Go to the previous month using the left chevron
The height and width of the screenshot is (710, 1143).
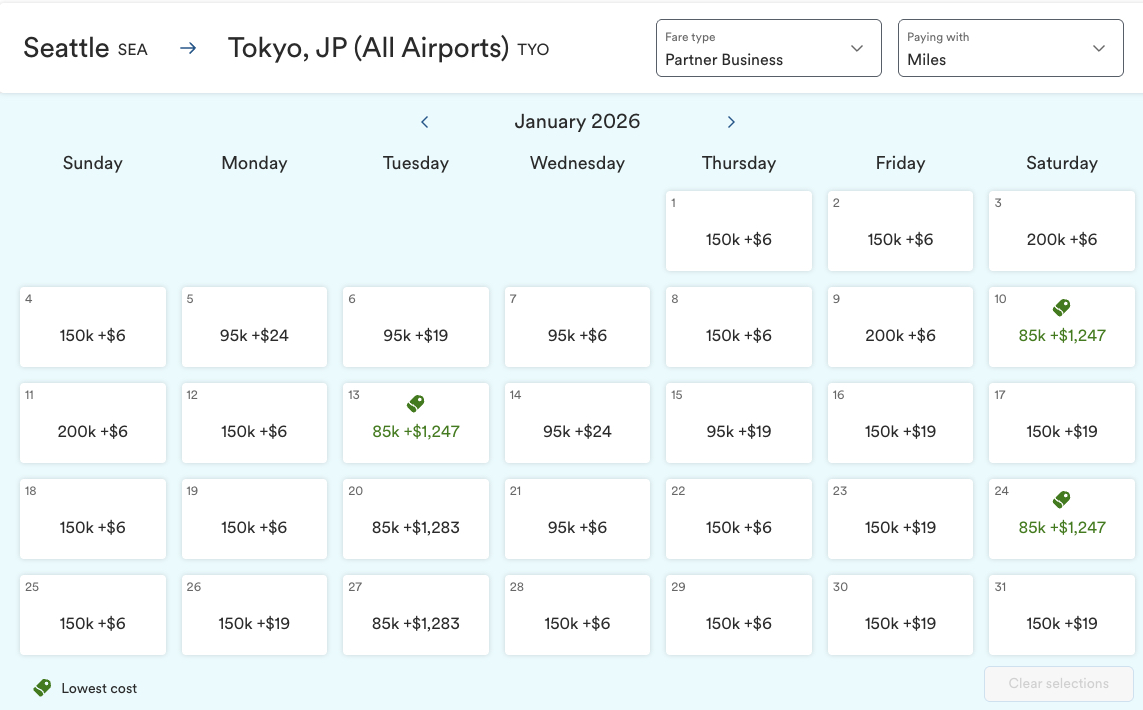click(x=424, y=121)
